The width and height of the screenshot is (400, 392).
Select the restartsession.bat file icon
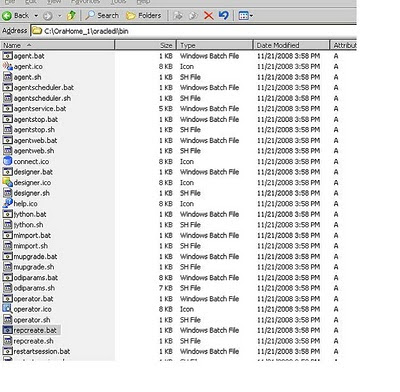point(8,351)
